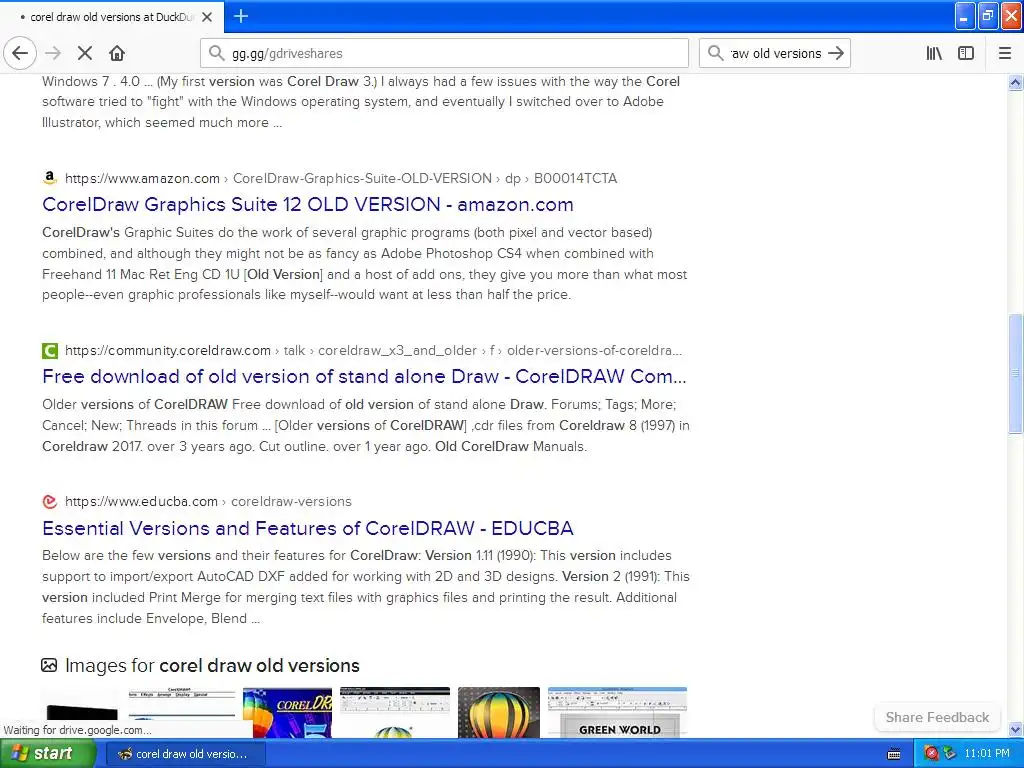Show the sidebars panel
This screenshot has height=768, width=1024.
tap(966, 54)
